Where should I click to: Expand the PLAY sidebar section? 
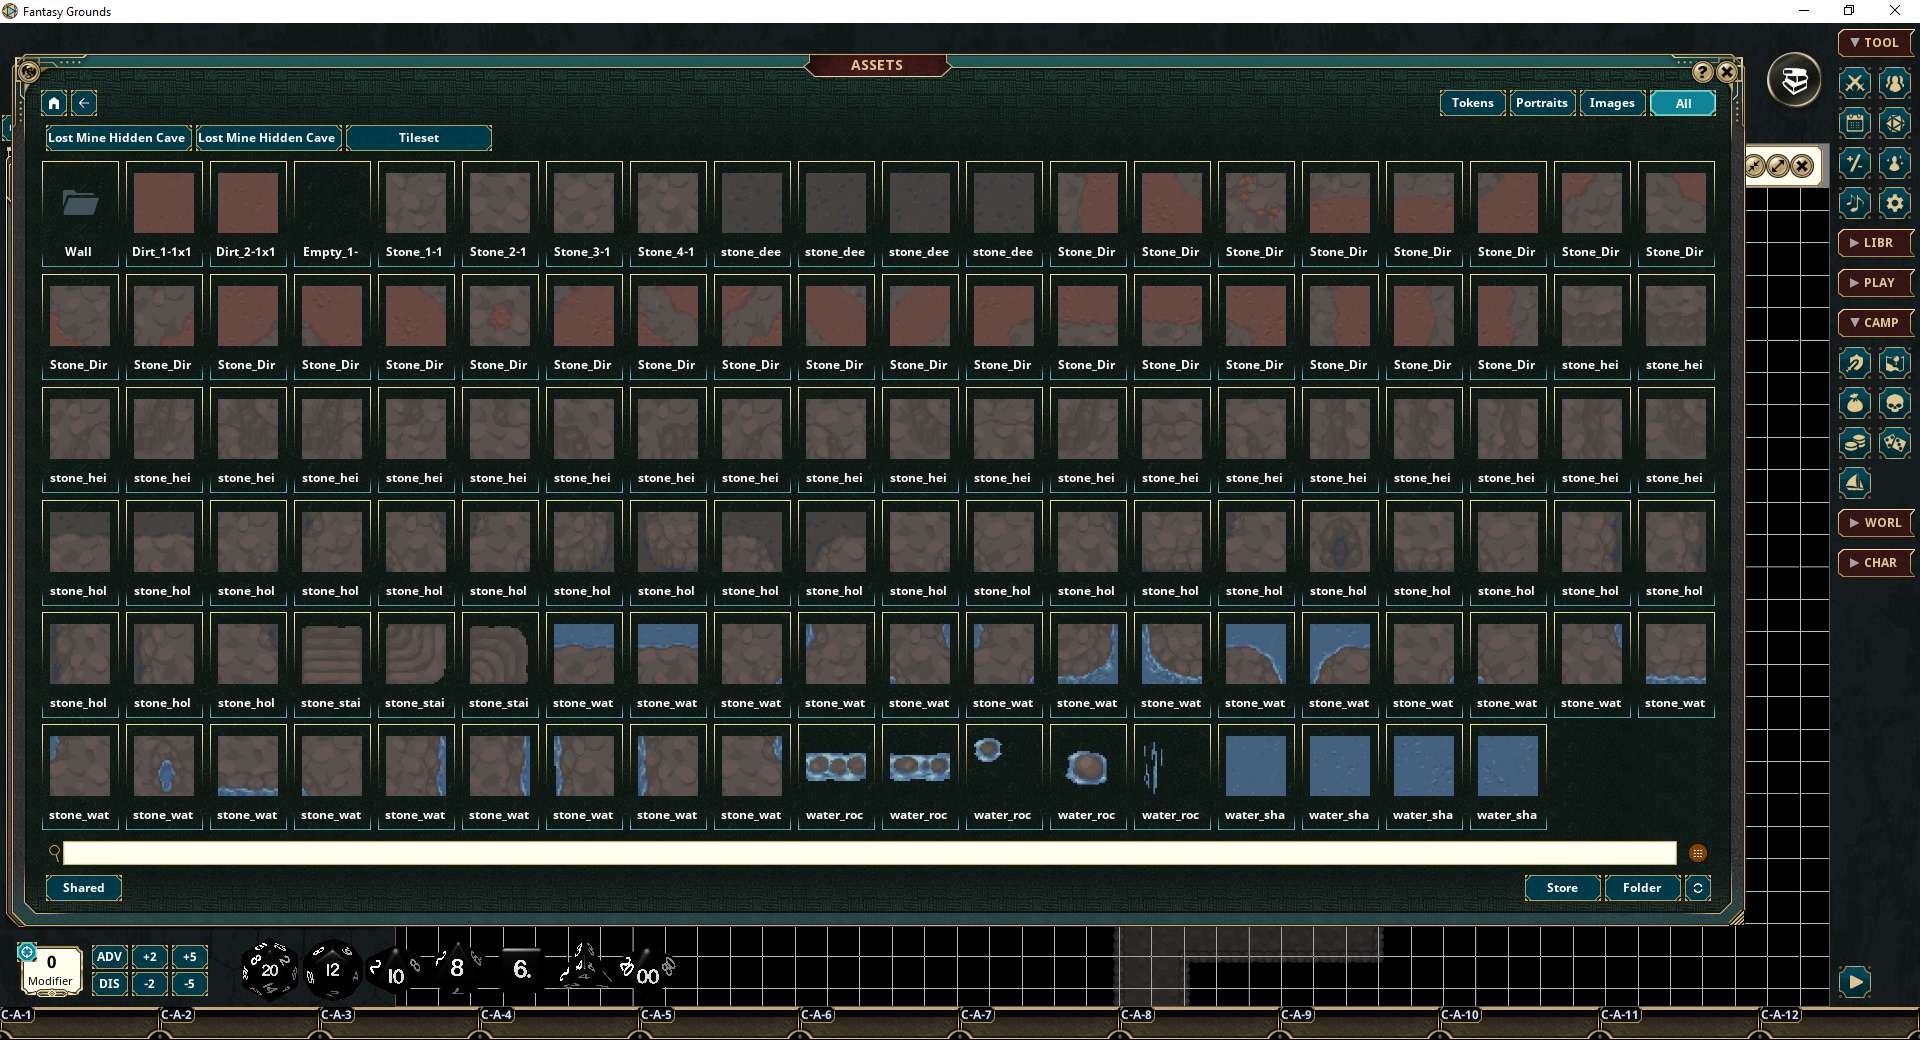[x=1875, y=283]
